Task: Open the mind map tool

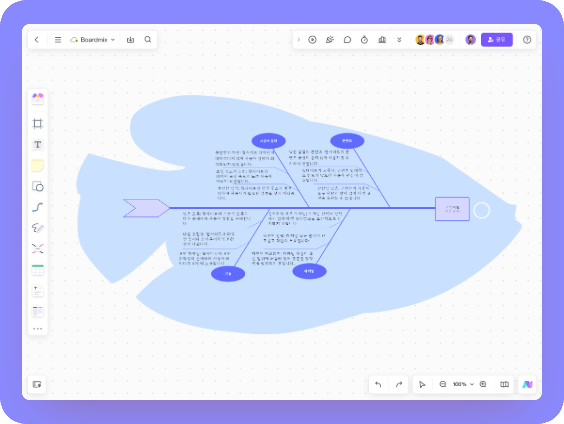Action: [x=37, y=249]
